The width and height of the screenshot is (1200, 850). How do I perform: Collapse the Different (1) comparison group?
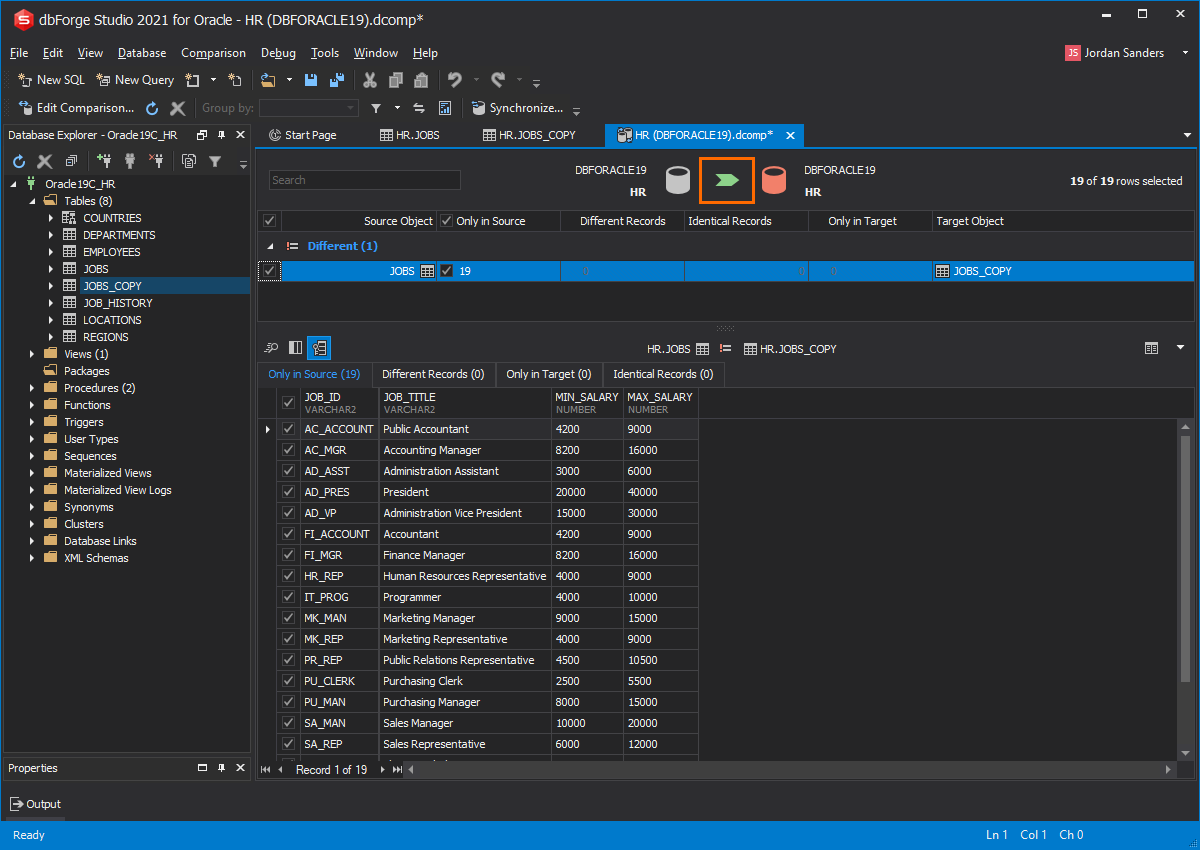(268, 245)
